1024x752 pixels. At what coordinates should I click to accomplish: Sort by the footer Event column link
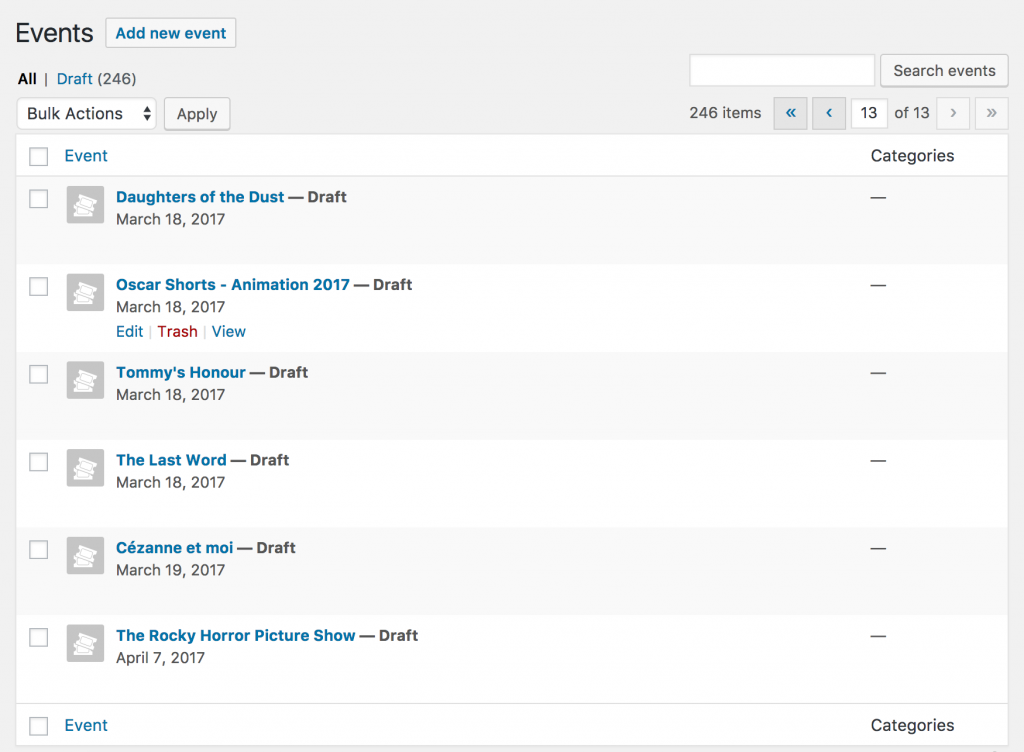pyautogui.click(x=86, y=725)
